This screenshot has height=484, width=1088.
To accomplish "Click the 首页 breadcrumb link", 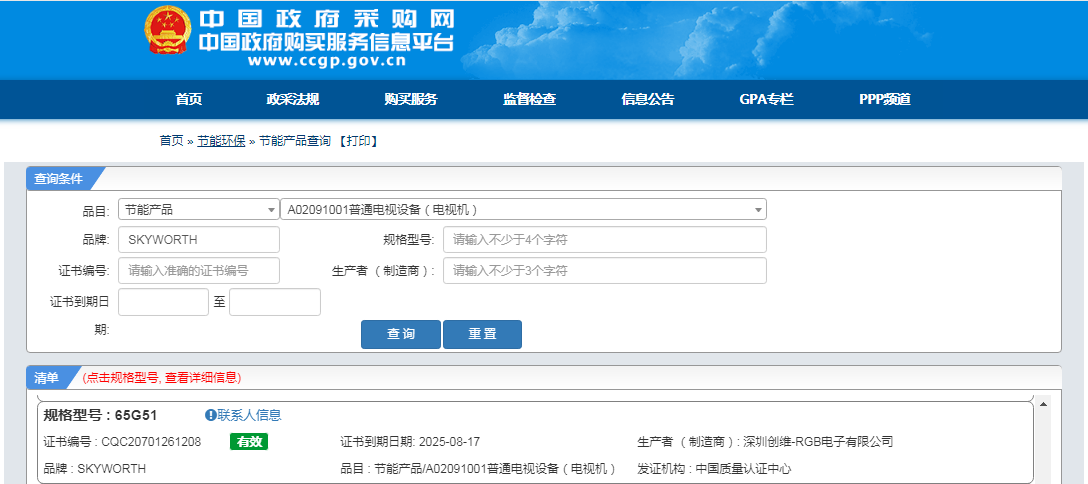I will pyautogui.click(x=171, y=141).
